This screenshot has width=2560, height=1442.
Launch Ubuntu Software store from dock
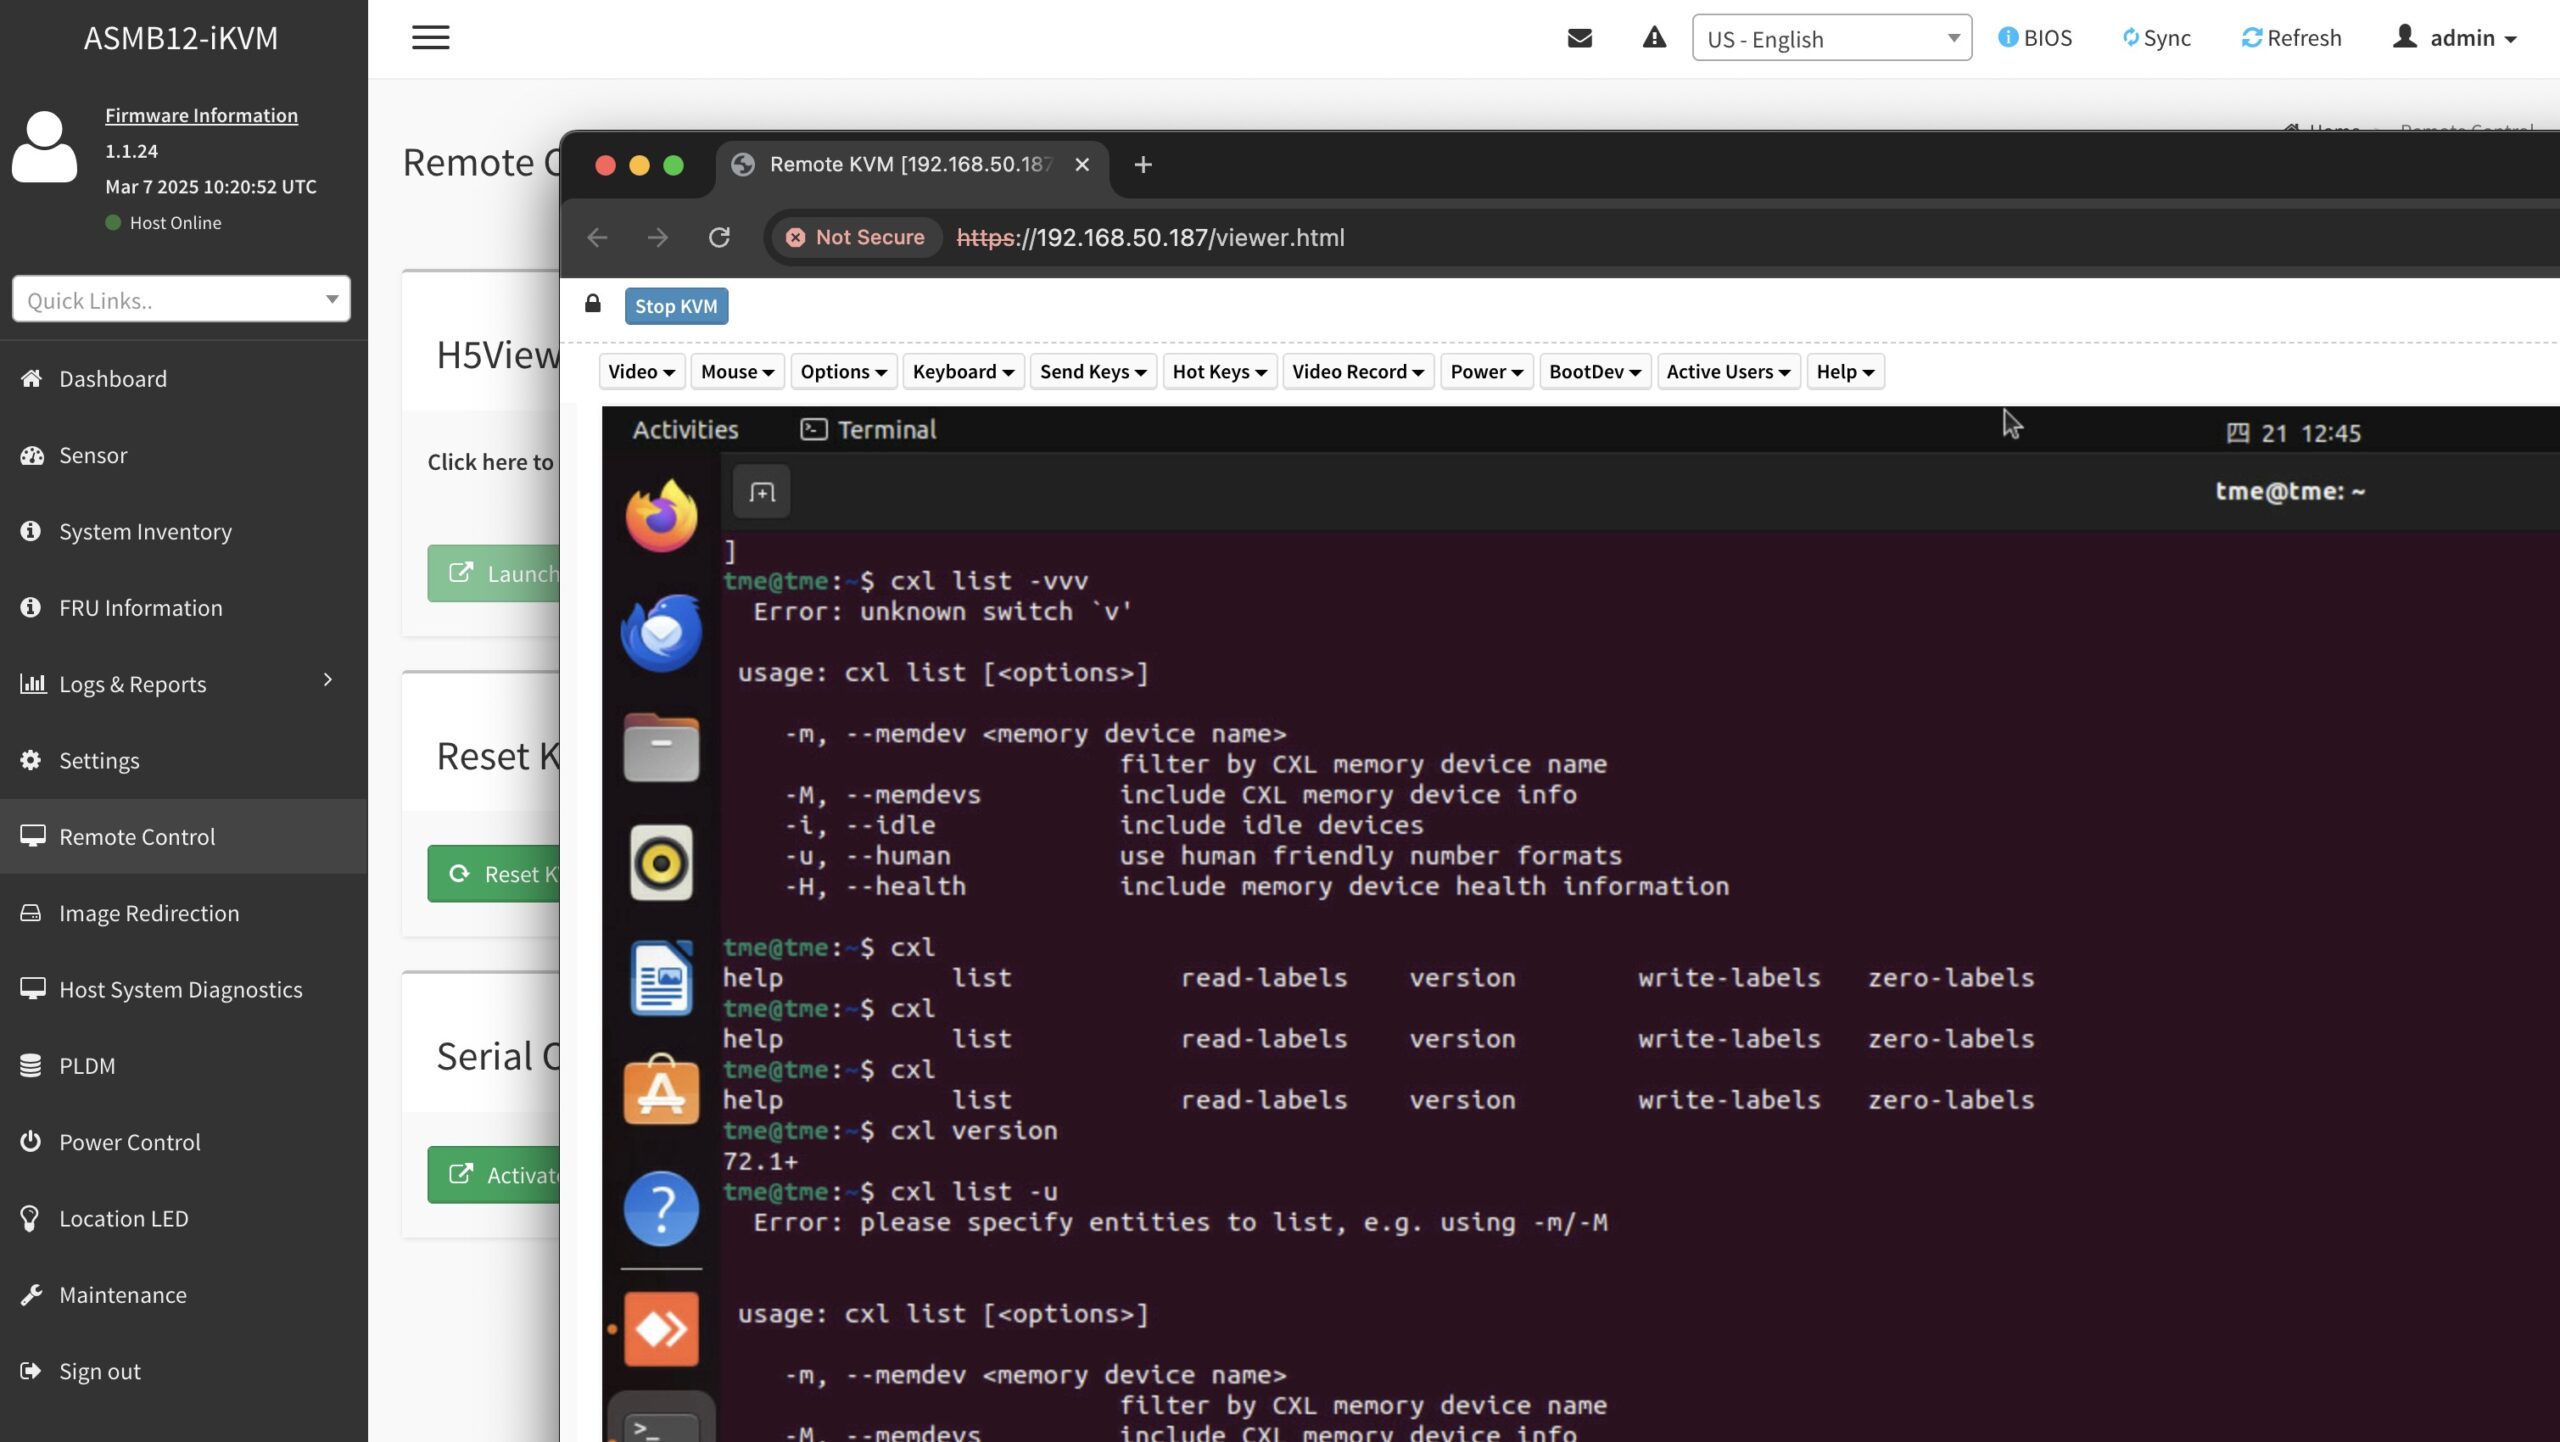661,1092
